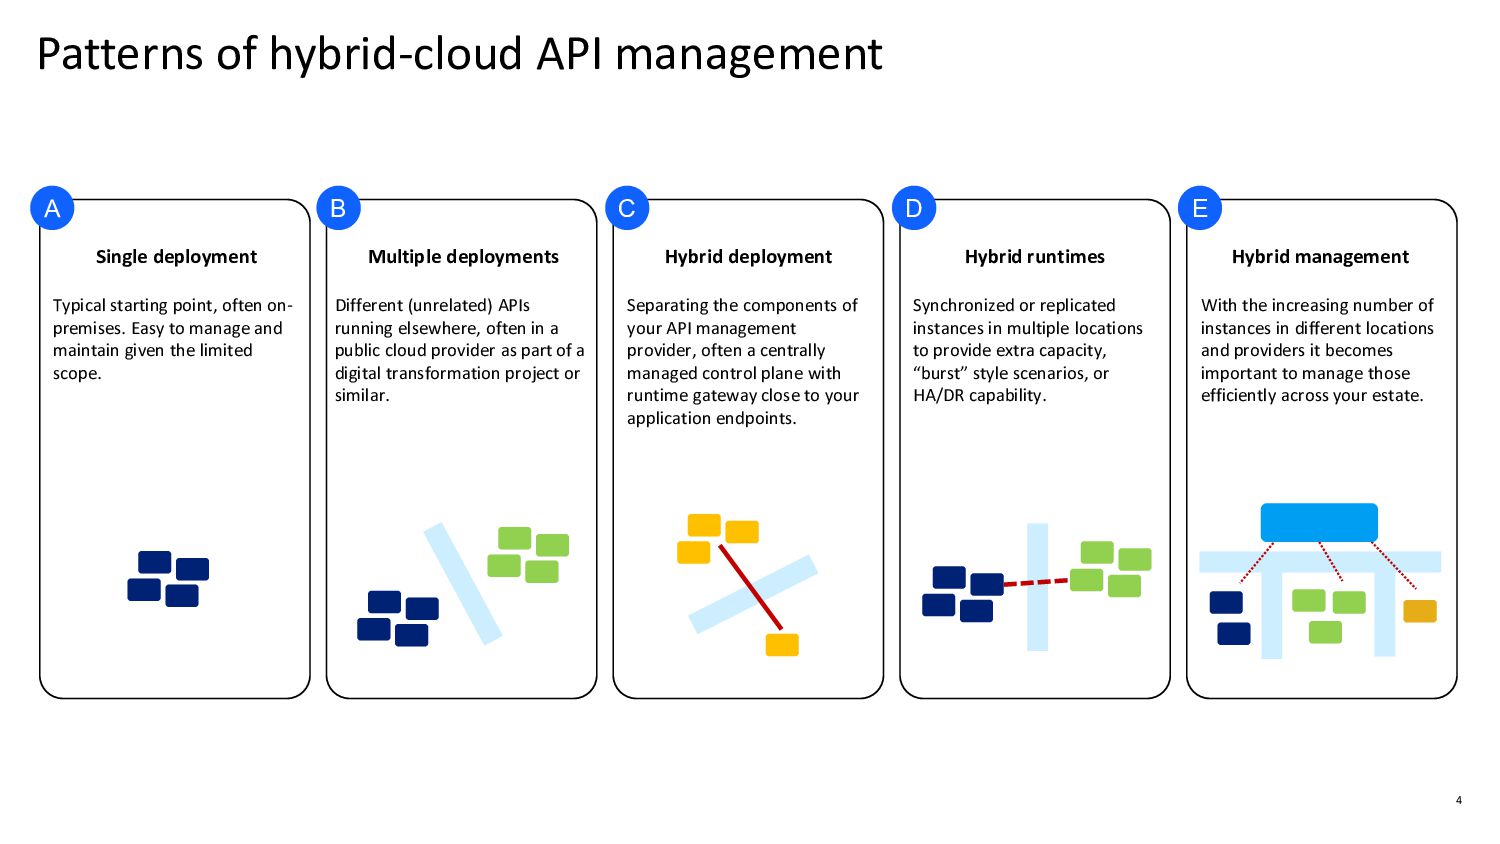Click the green block cluster in card B
This screenshot has height=844, width=1500.
528,555
